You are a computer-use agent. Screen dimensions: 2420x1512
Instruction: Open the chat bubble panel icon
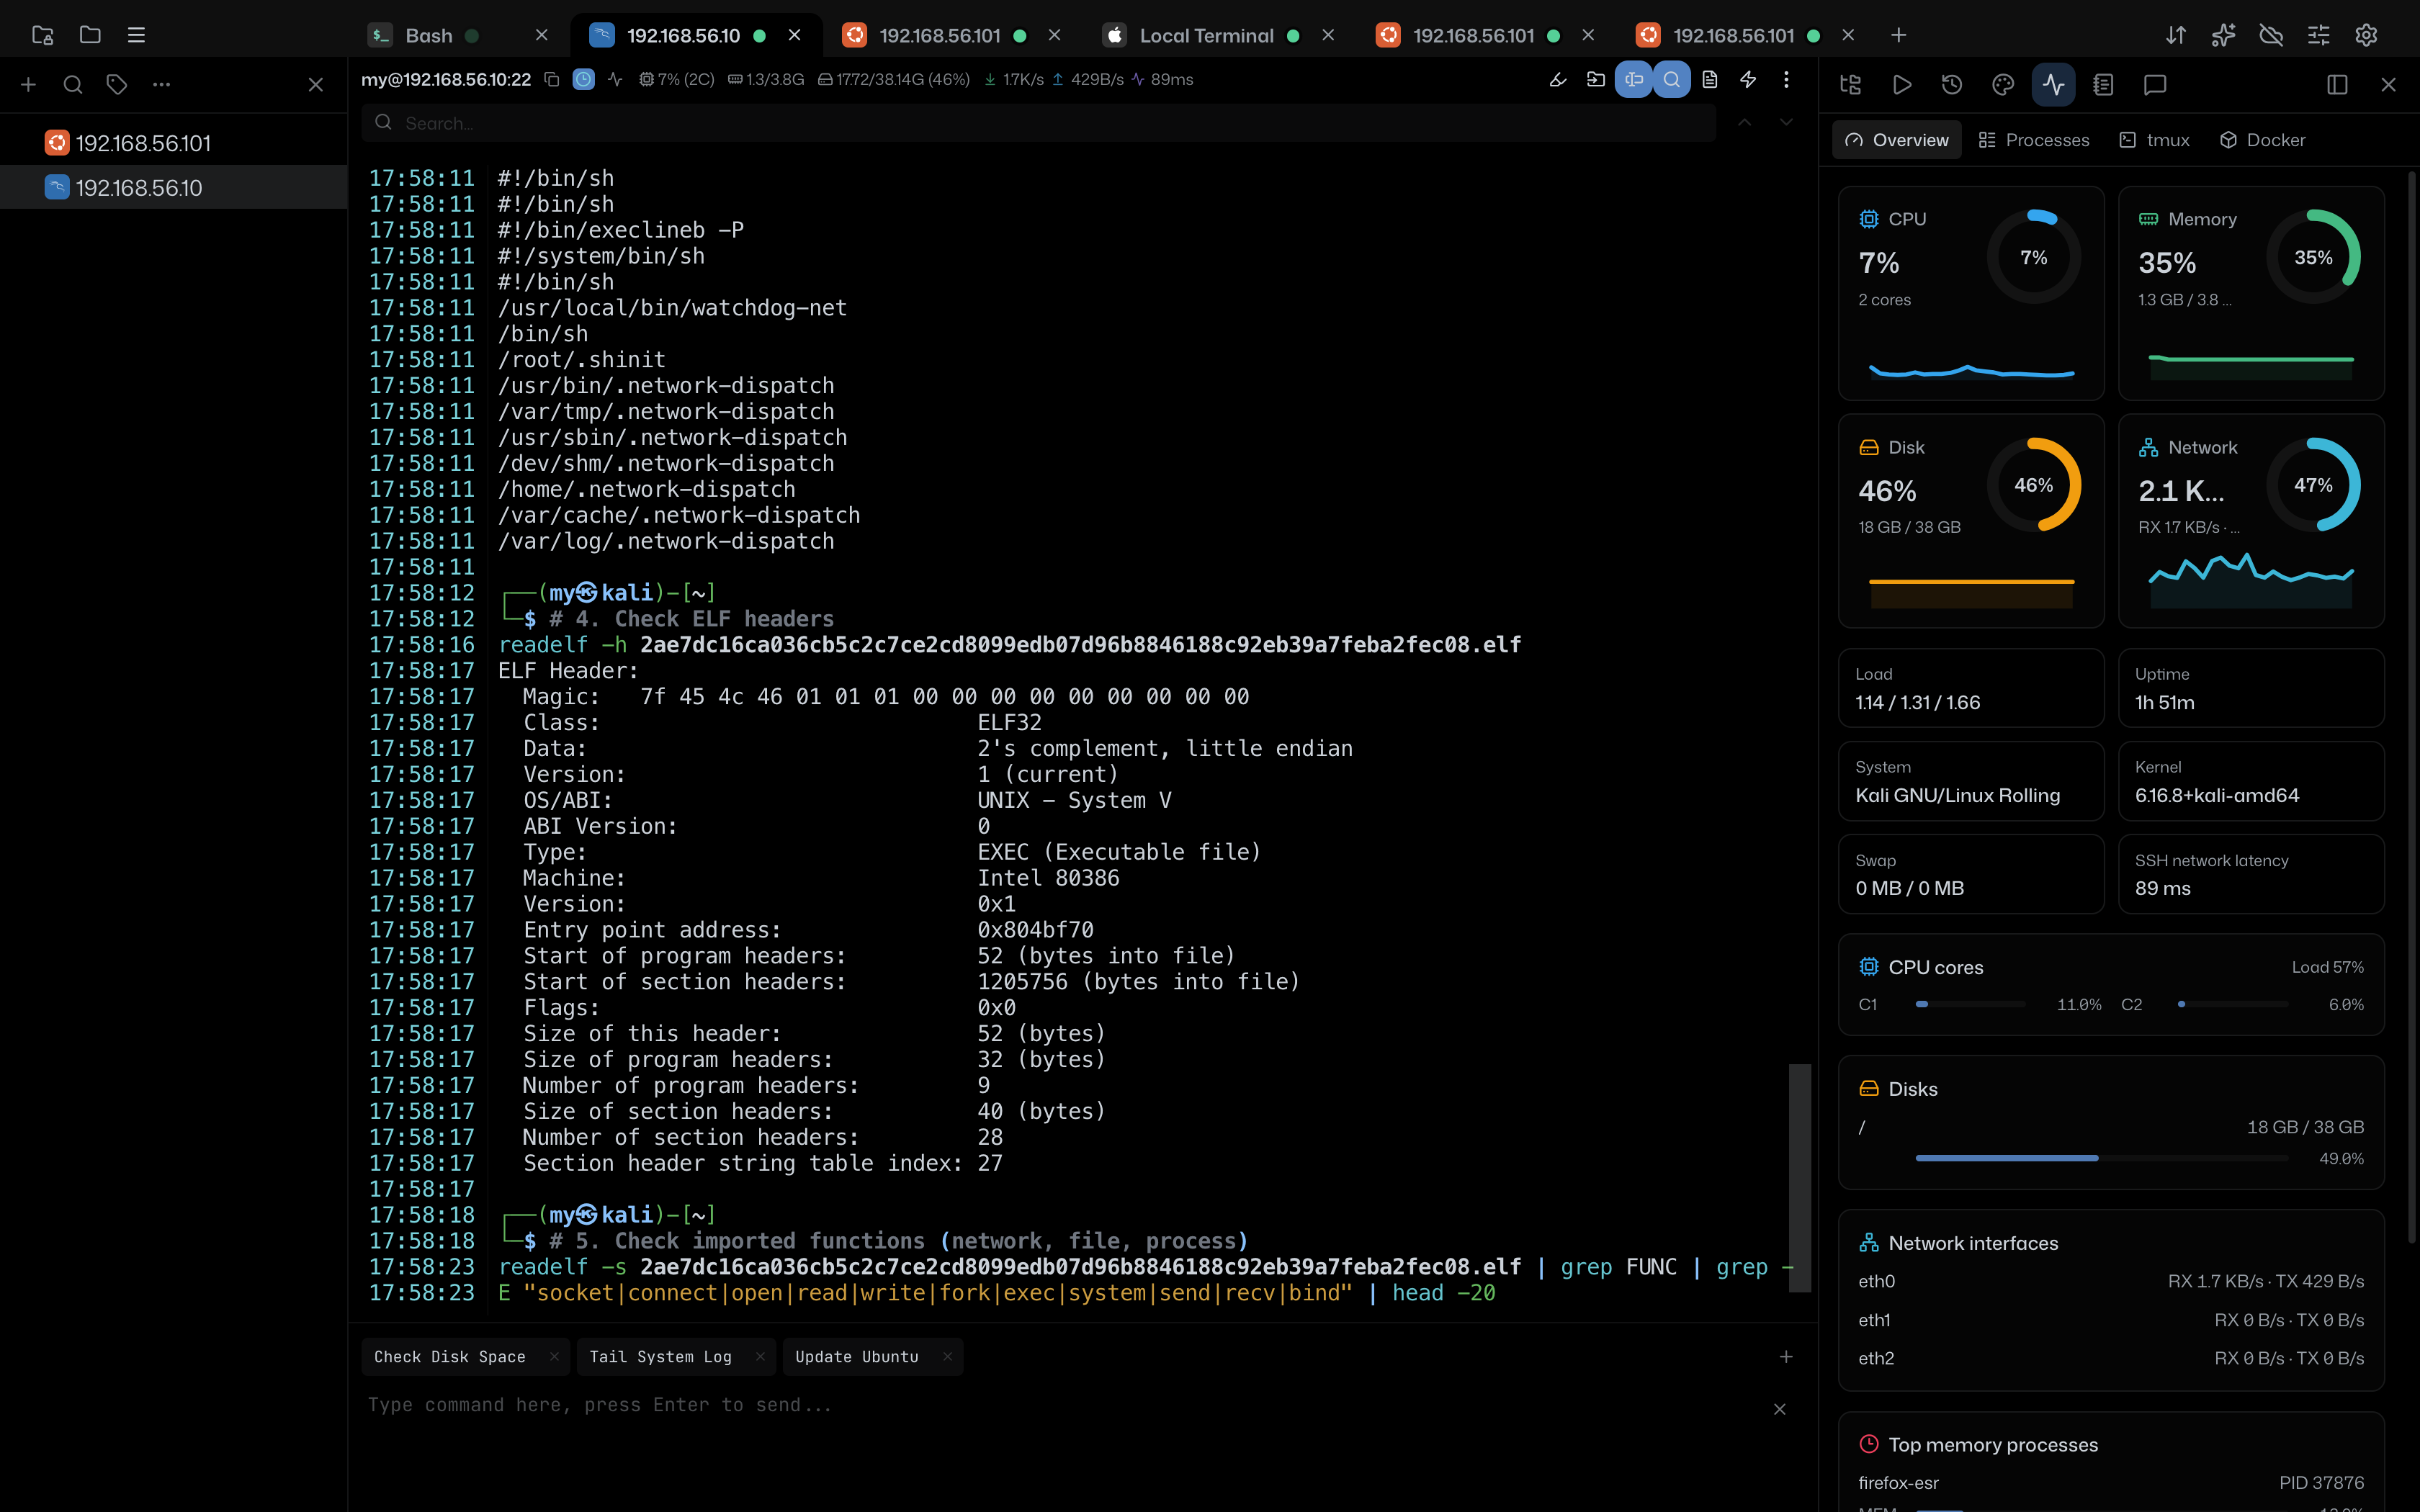point(2155,85)
